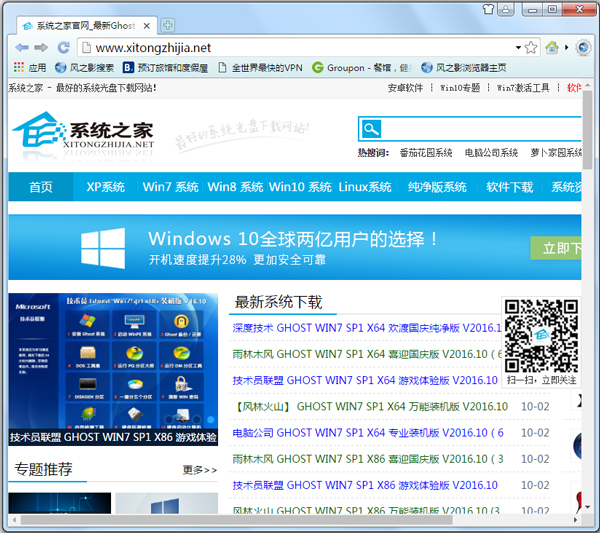Open the home page house icon

point(552,47)
